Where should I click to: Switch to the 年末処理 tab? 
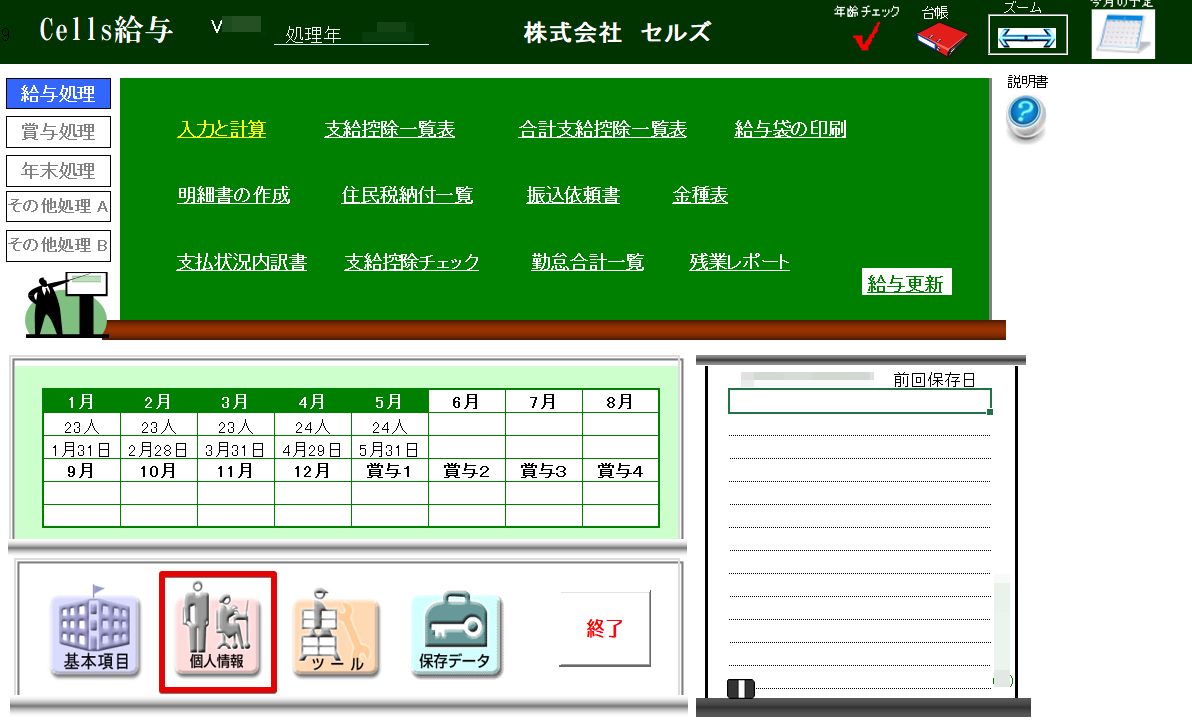coord(58,170)
